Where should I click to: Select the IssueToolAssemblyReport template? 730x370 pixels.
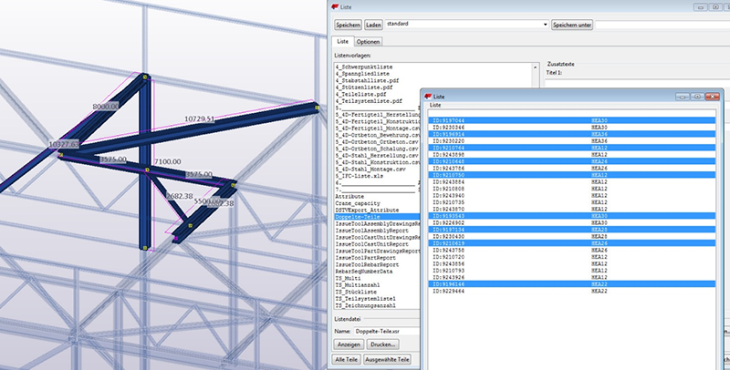click(x=372, y=231)
